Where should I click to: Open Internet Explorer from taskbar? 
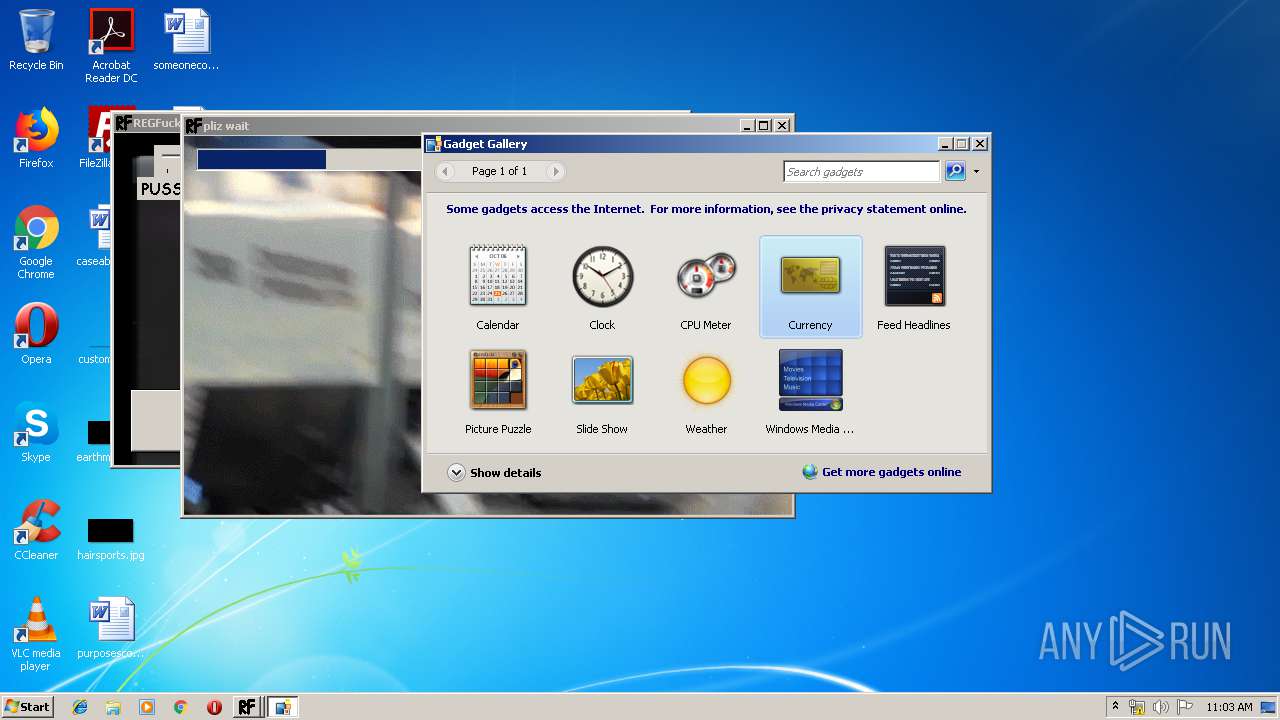click(80, 707)
